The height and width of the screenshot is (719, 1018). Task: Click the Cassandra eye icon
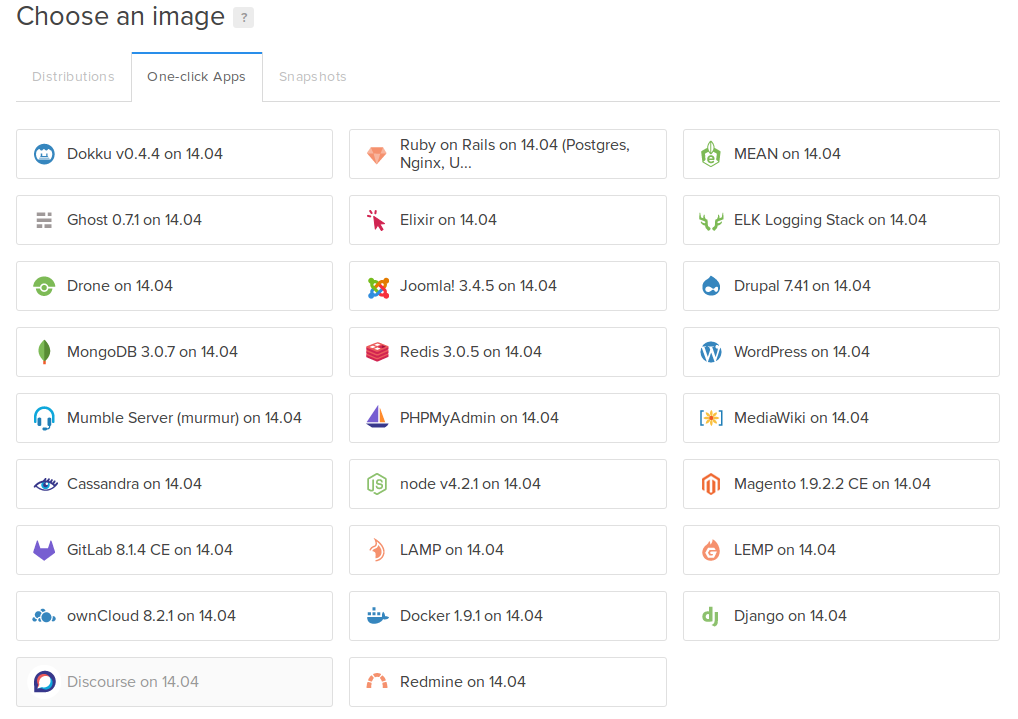click(x=45, y=485)
